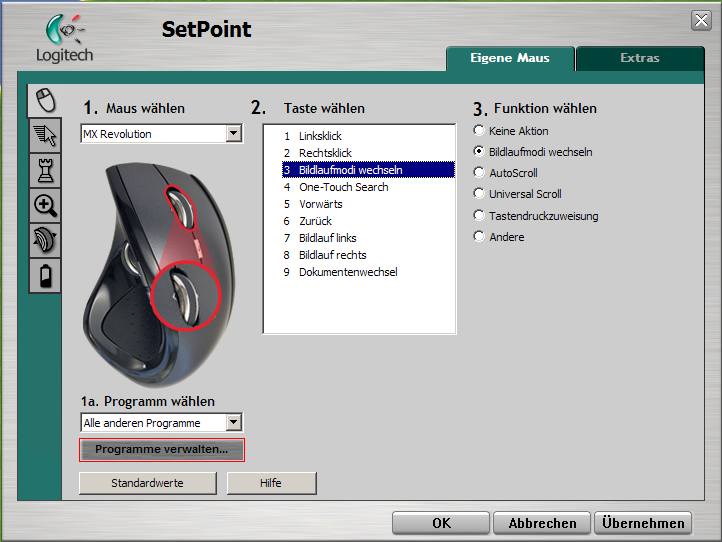722x542 pixels.
Task: Click the Programme verwalten button
Action: click(x=162, y=449)
